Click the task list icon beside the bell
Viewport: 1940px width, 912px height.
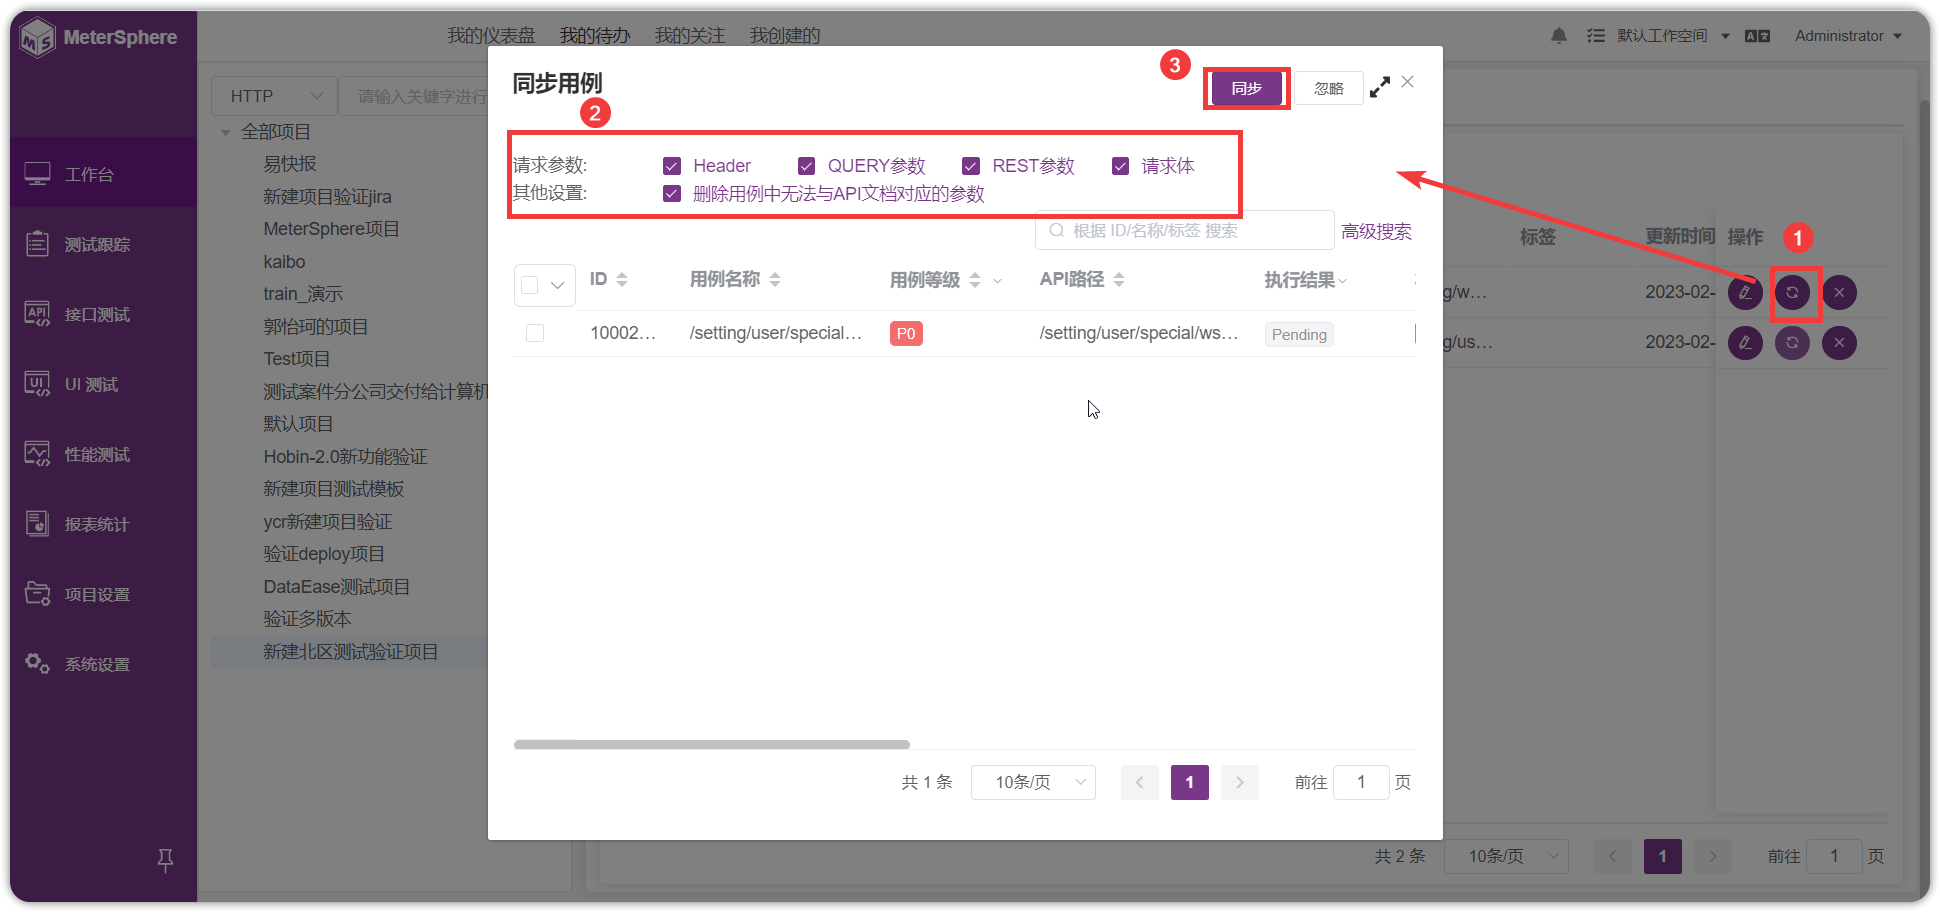tap(1595, 36)
